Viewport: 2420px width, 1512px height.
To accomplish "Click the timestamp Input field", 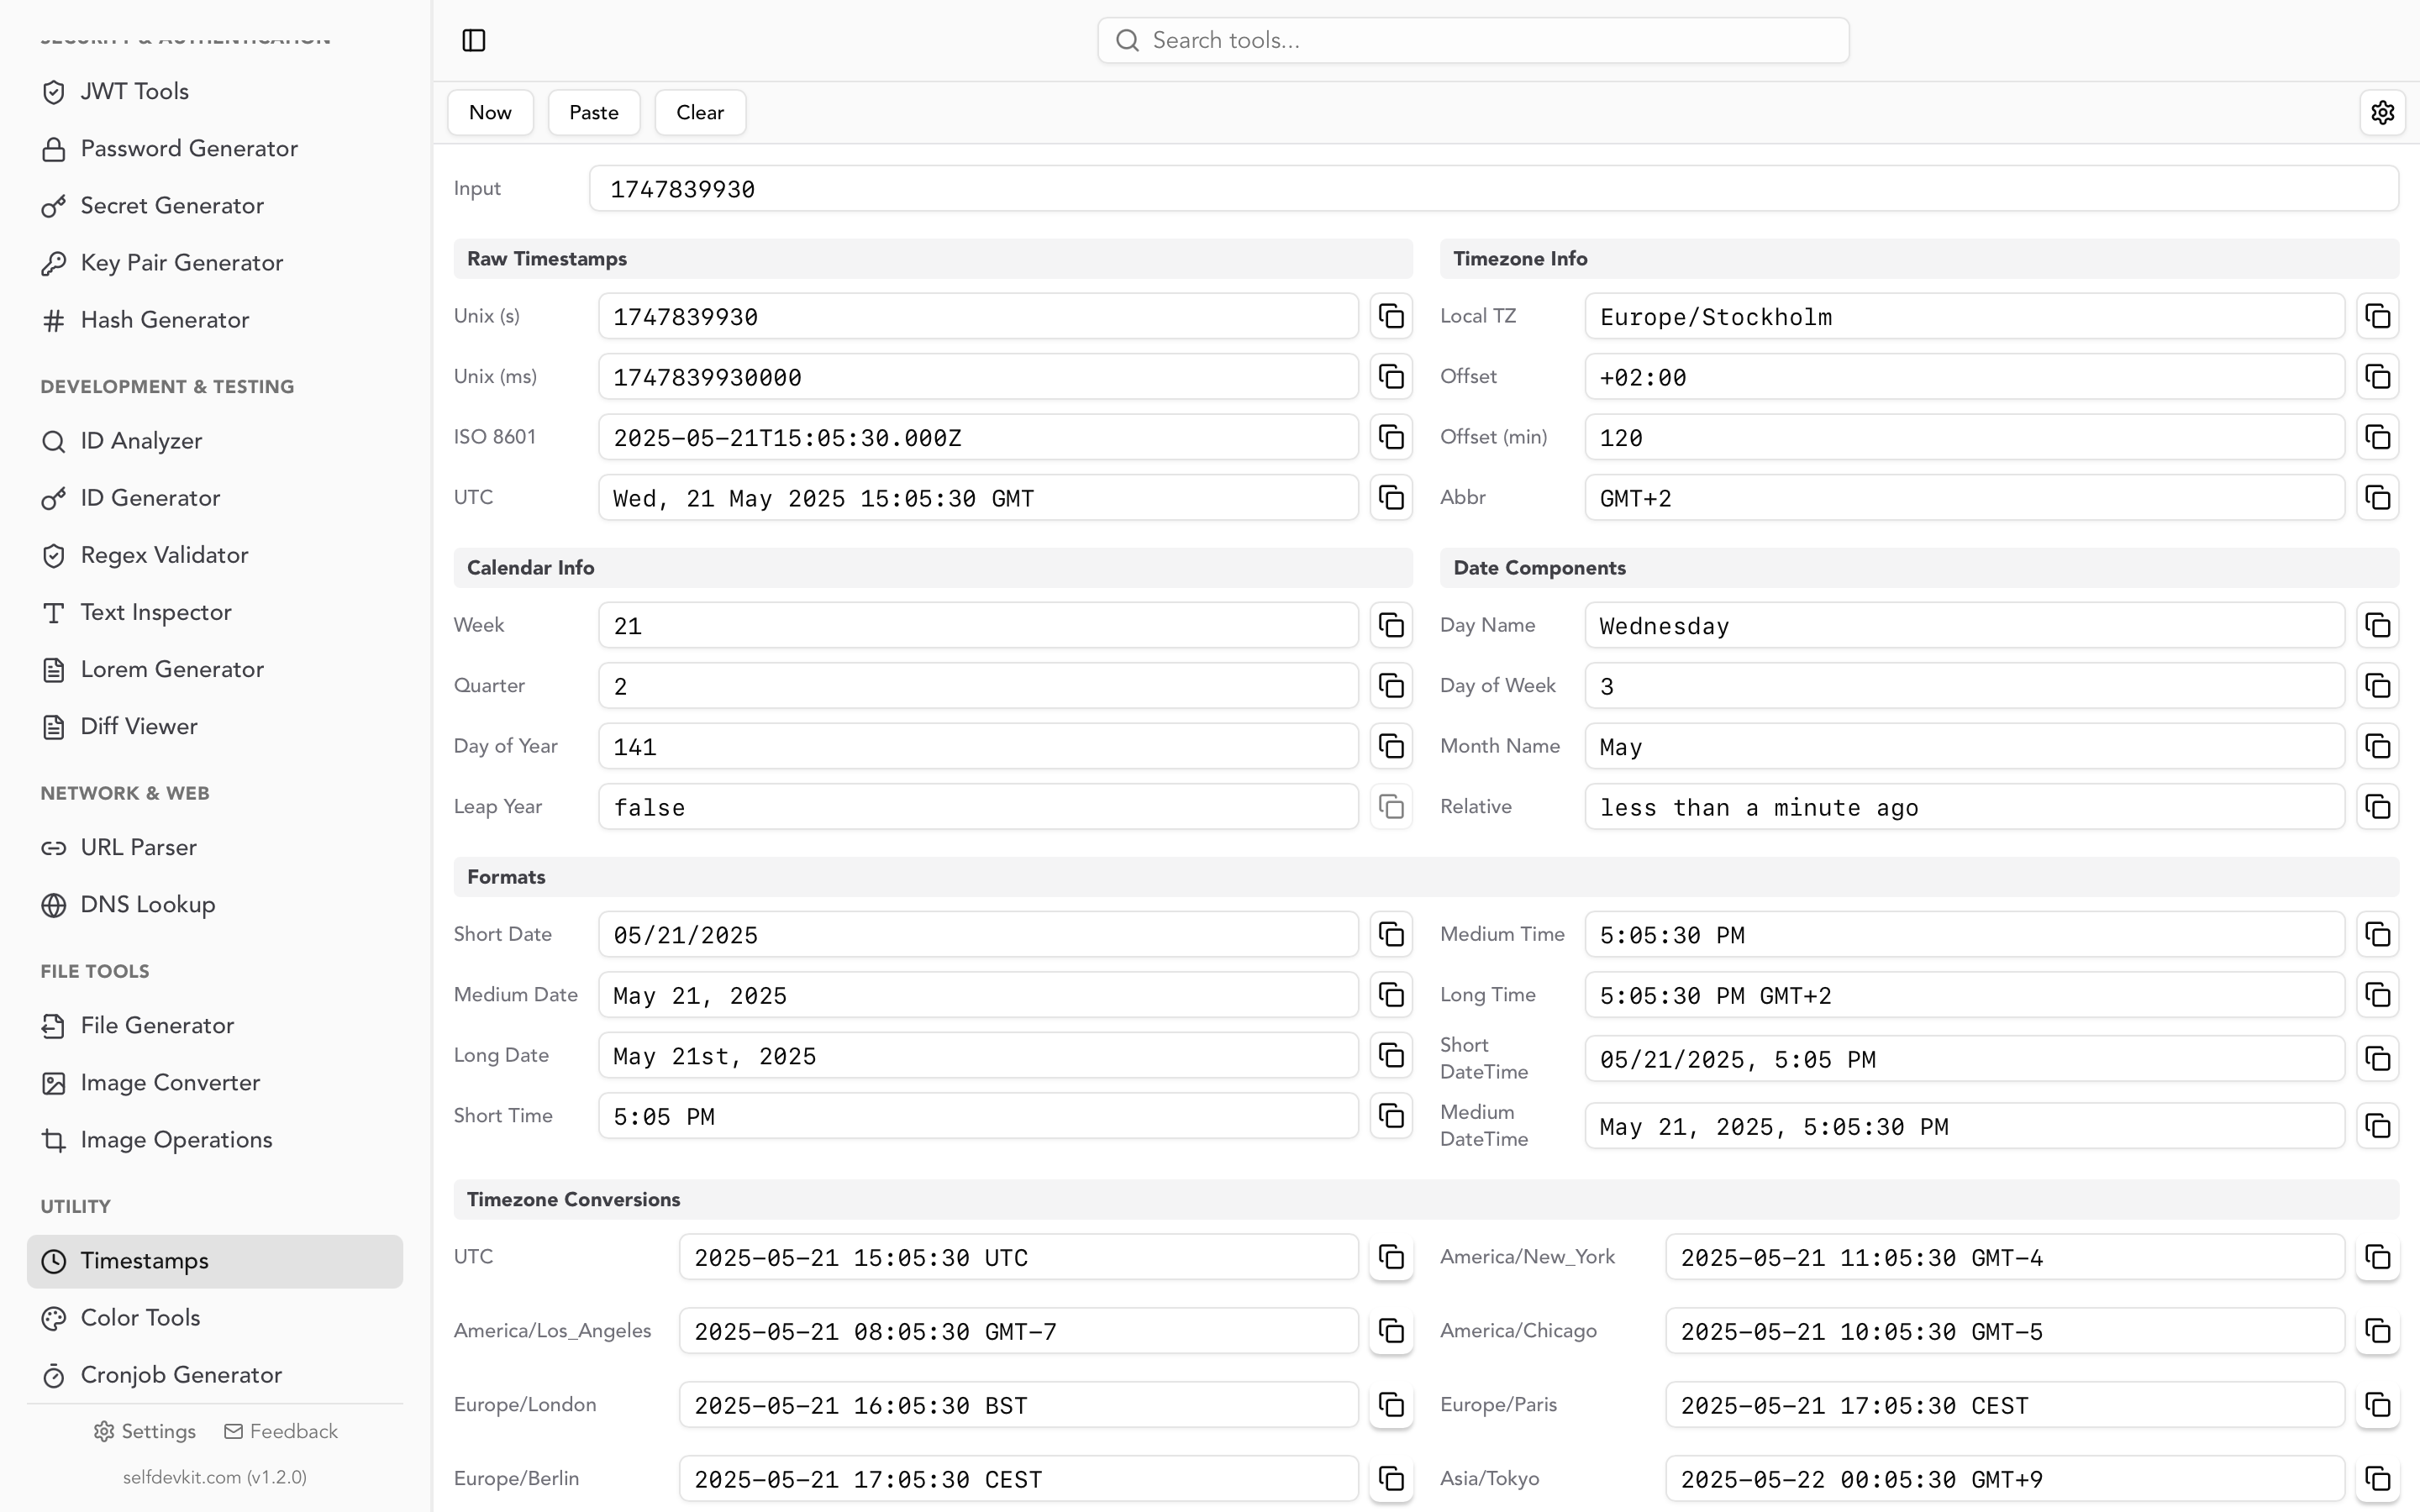I will tap(1494, 189).
